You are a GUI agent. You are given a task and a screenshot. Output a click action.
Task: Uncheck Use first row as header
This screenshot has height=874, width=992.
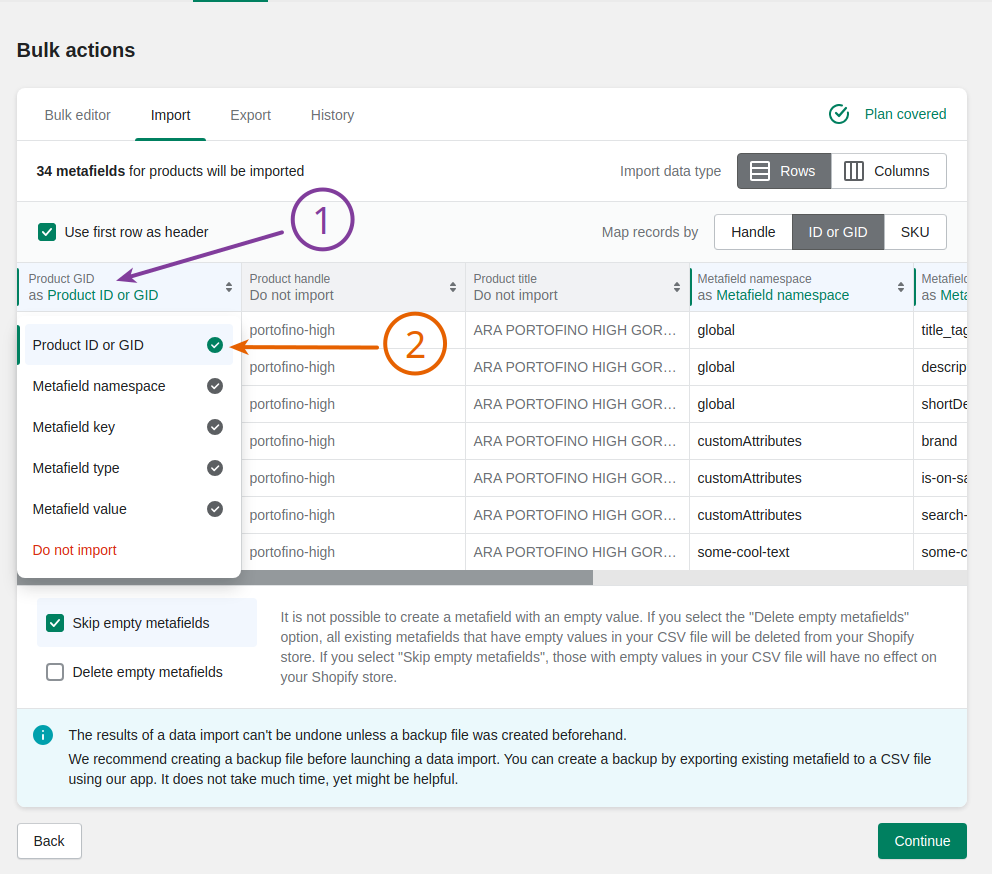pyautogui.click(x=47, y=230)
